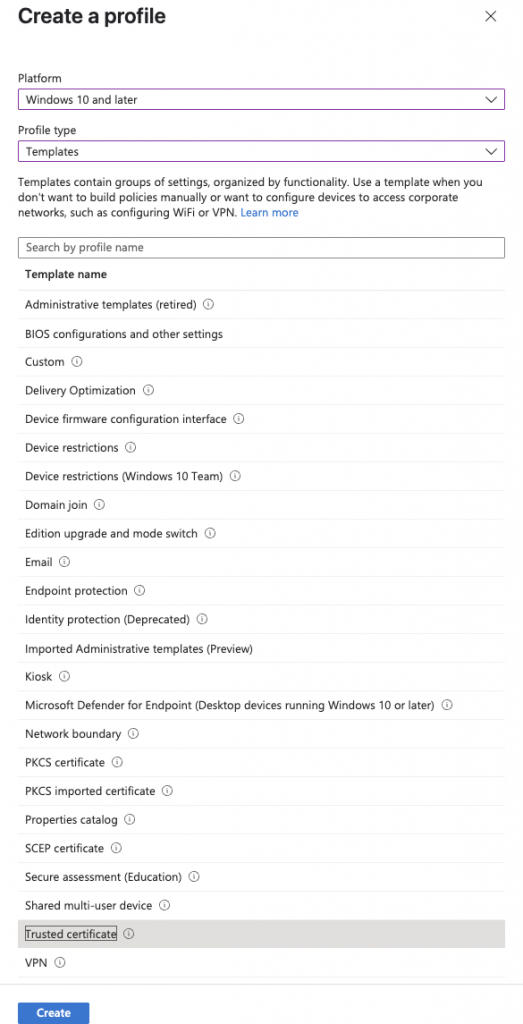This screenshot has height=1024, width=523.
Task: Show info for Delivery Optimization template
Action: coord(148,391)
